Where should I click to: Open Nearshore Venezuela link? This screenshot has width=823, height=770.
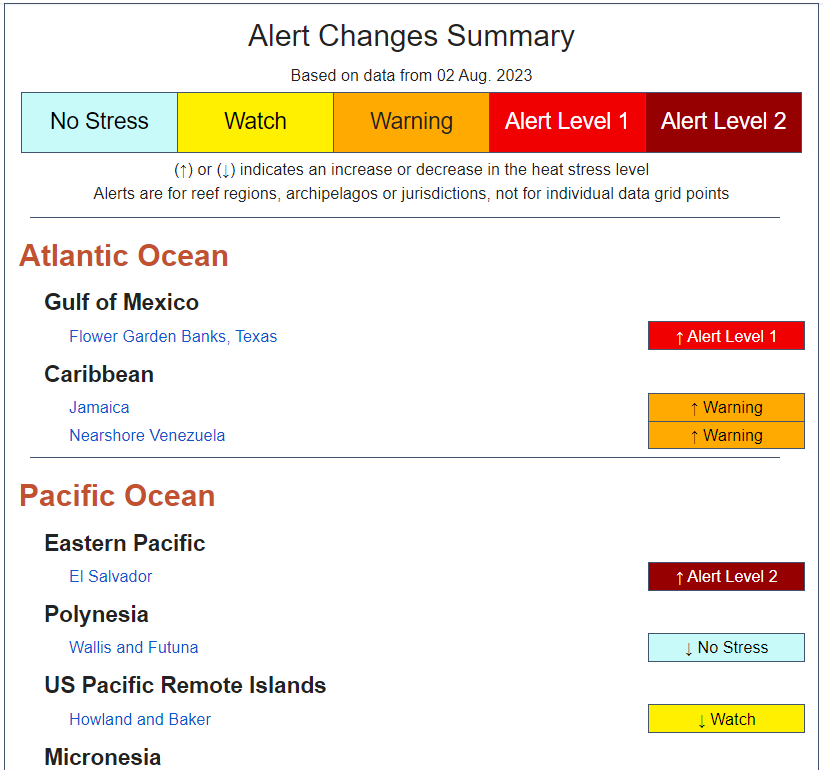click(x=147, y=435)
